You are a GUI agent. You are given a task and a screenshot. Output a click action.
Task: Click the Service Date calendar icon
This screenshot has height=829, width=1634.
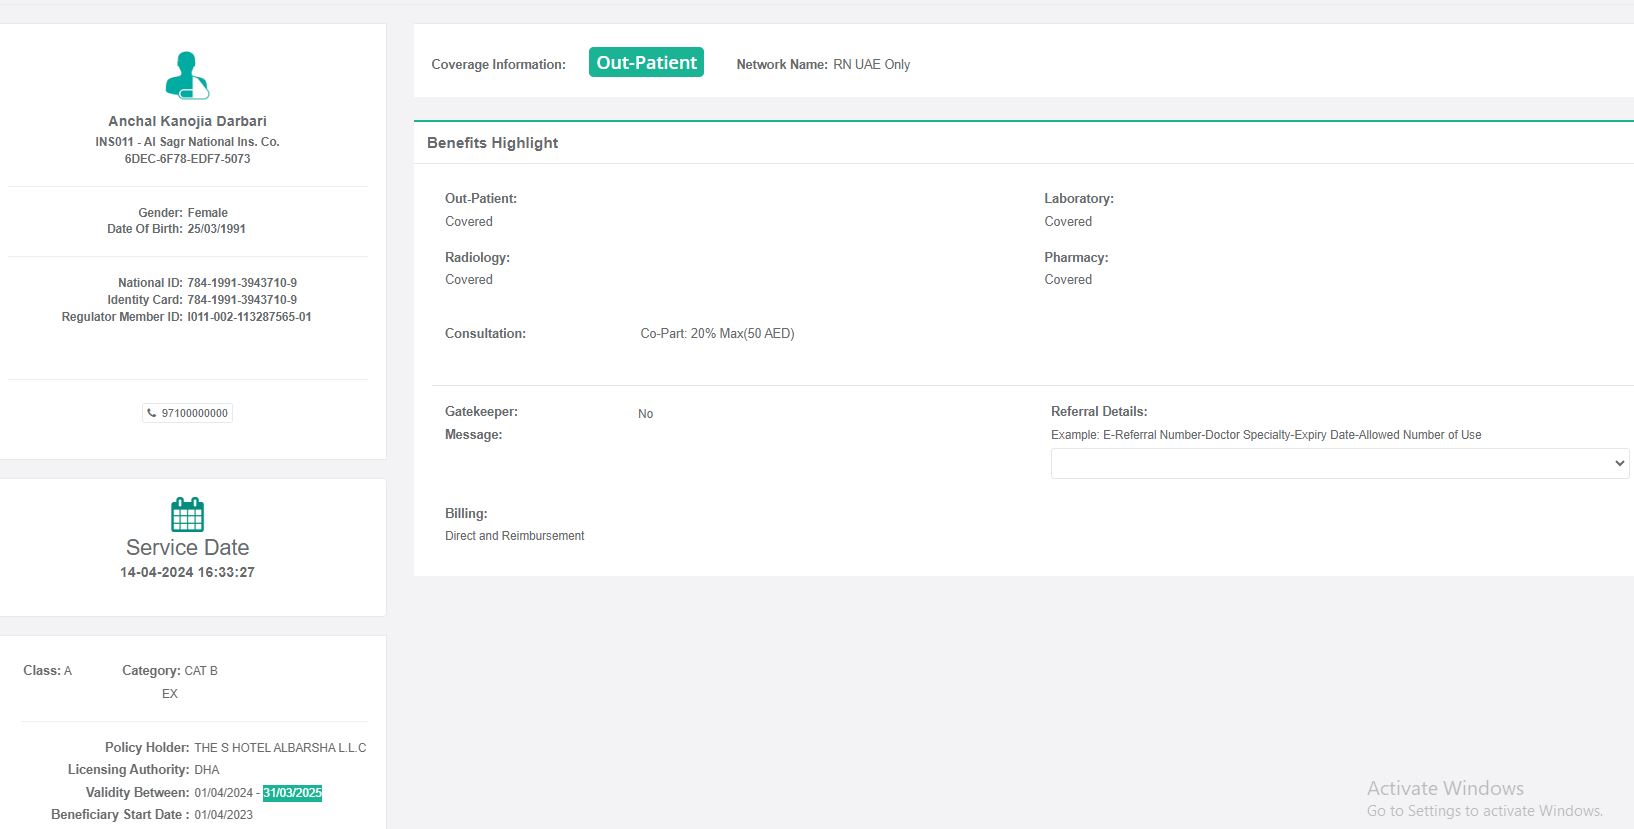[187, 515]
